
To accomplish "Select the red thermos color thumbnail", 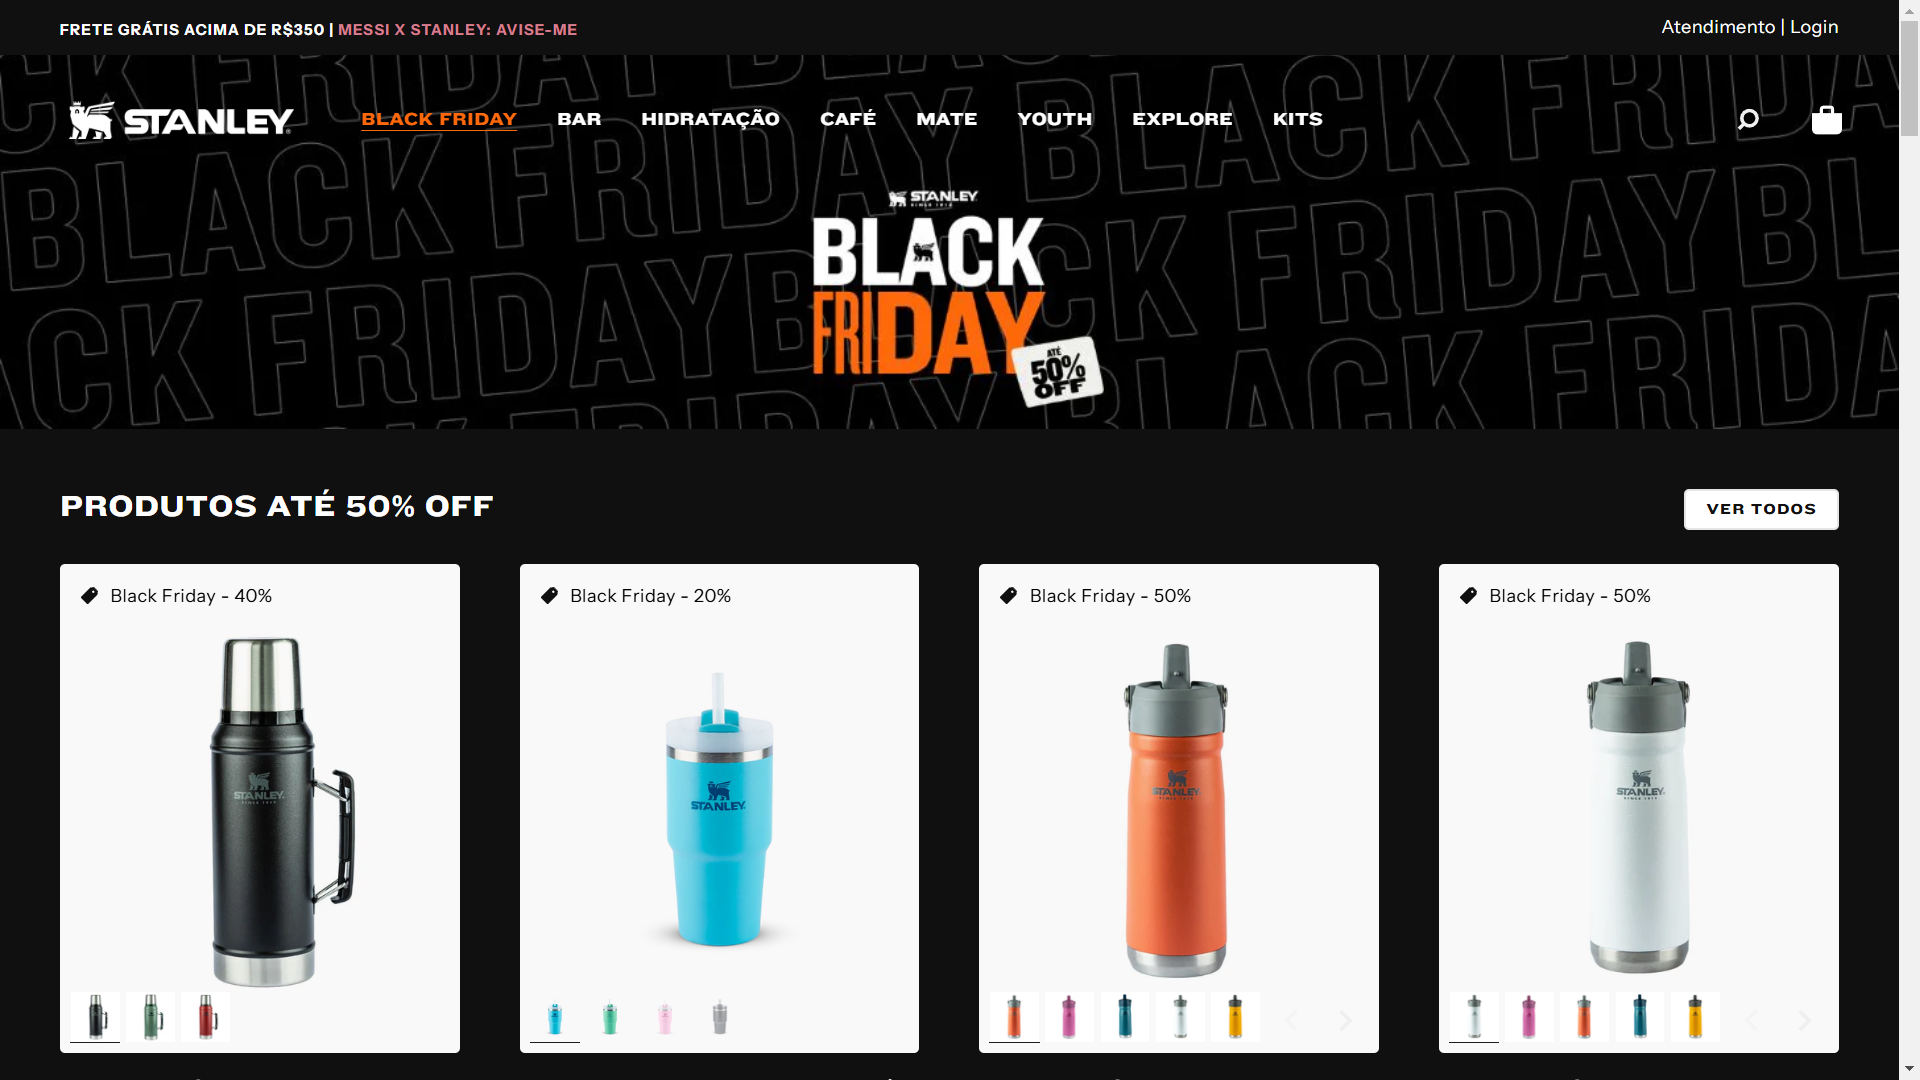I will (x=206, y=1018).
